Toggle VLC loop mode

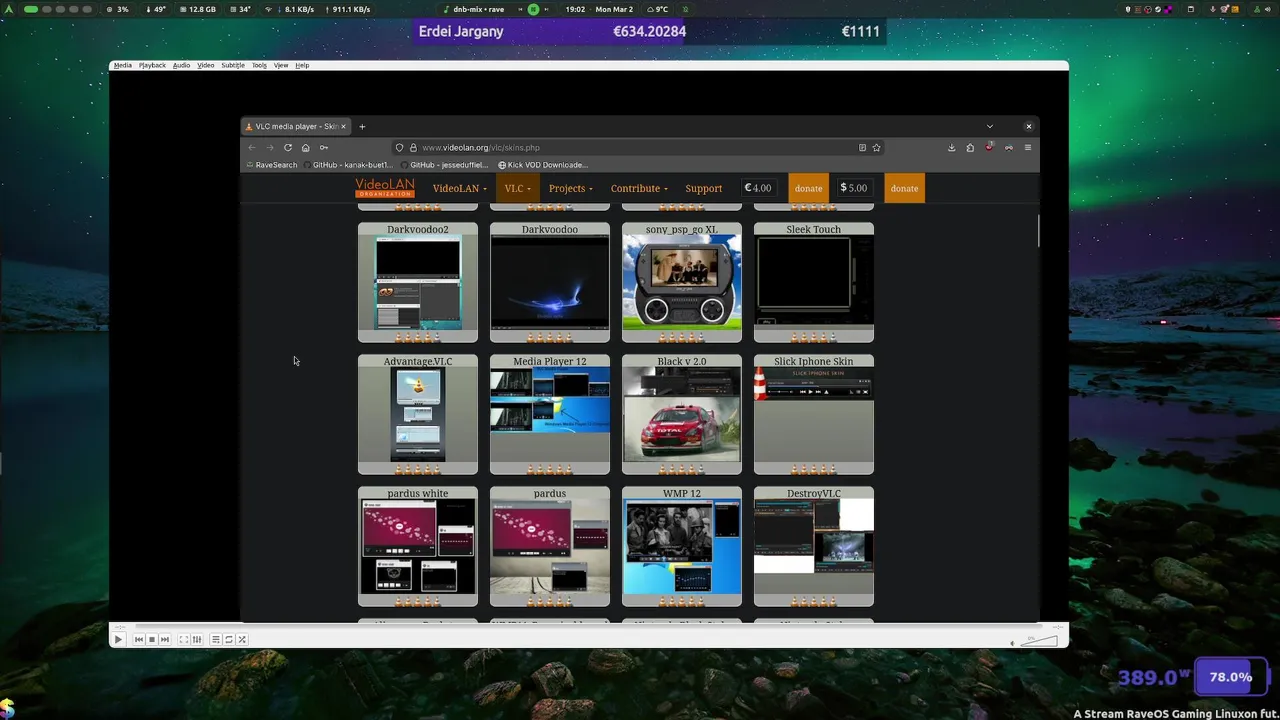(x=229, y=639)
